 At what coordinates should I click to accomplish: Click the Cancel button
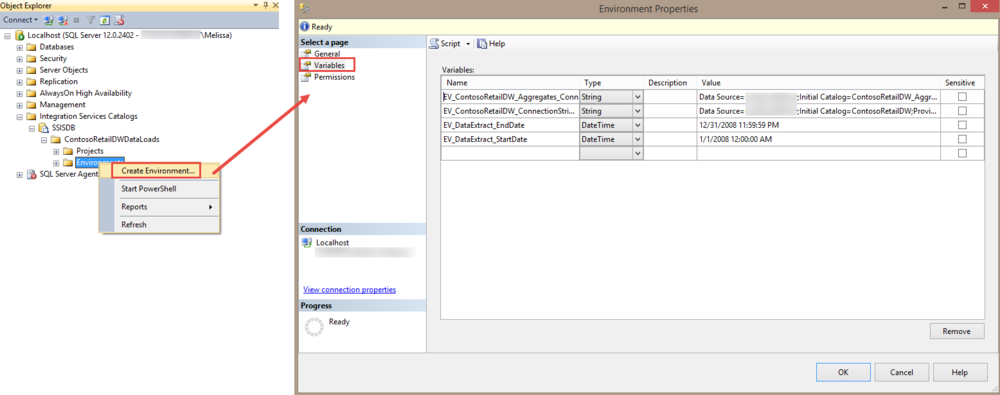[901, 372]
